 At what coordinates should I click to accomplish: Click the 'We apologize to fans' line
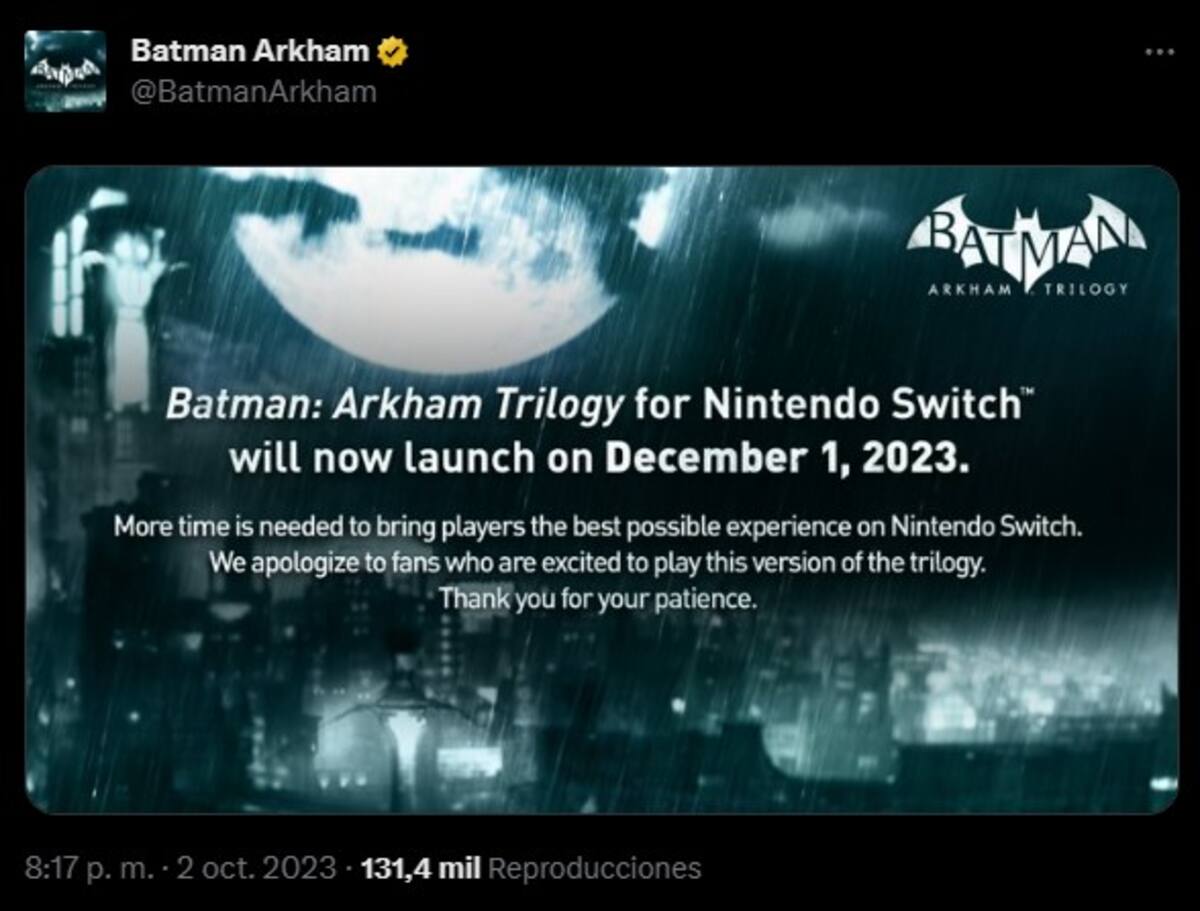tap(598, 562)
